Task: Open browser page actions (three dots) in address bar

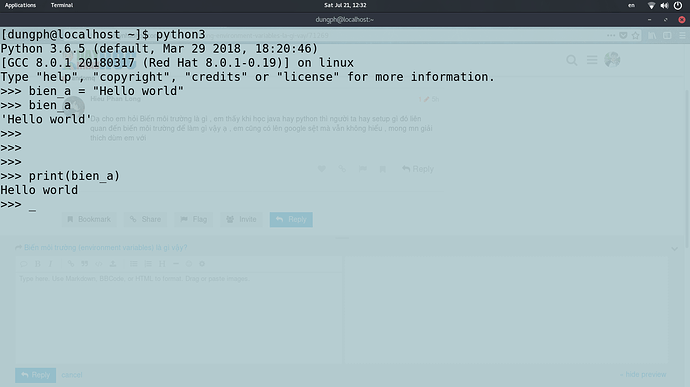Action: point(611,35)
